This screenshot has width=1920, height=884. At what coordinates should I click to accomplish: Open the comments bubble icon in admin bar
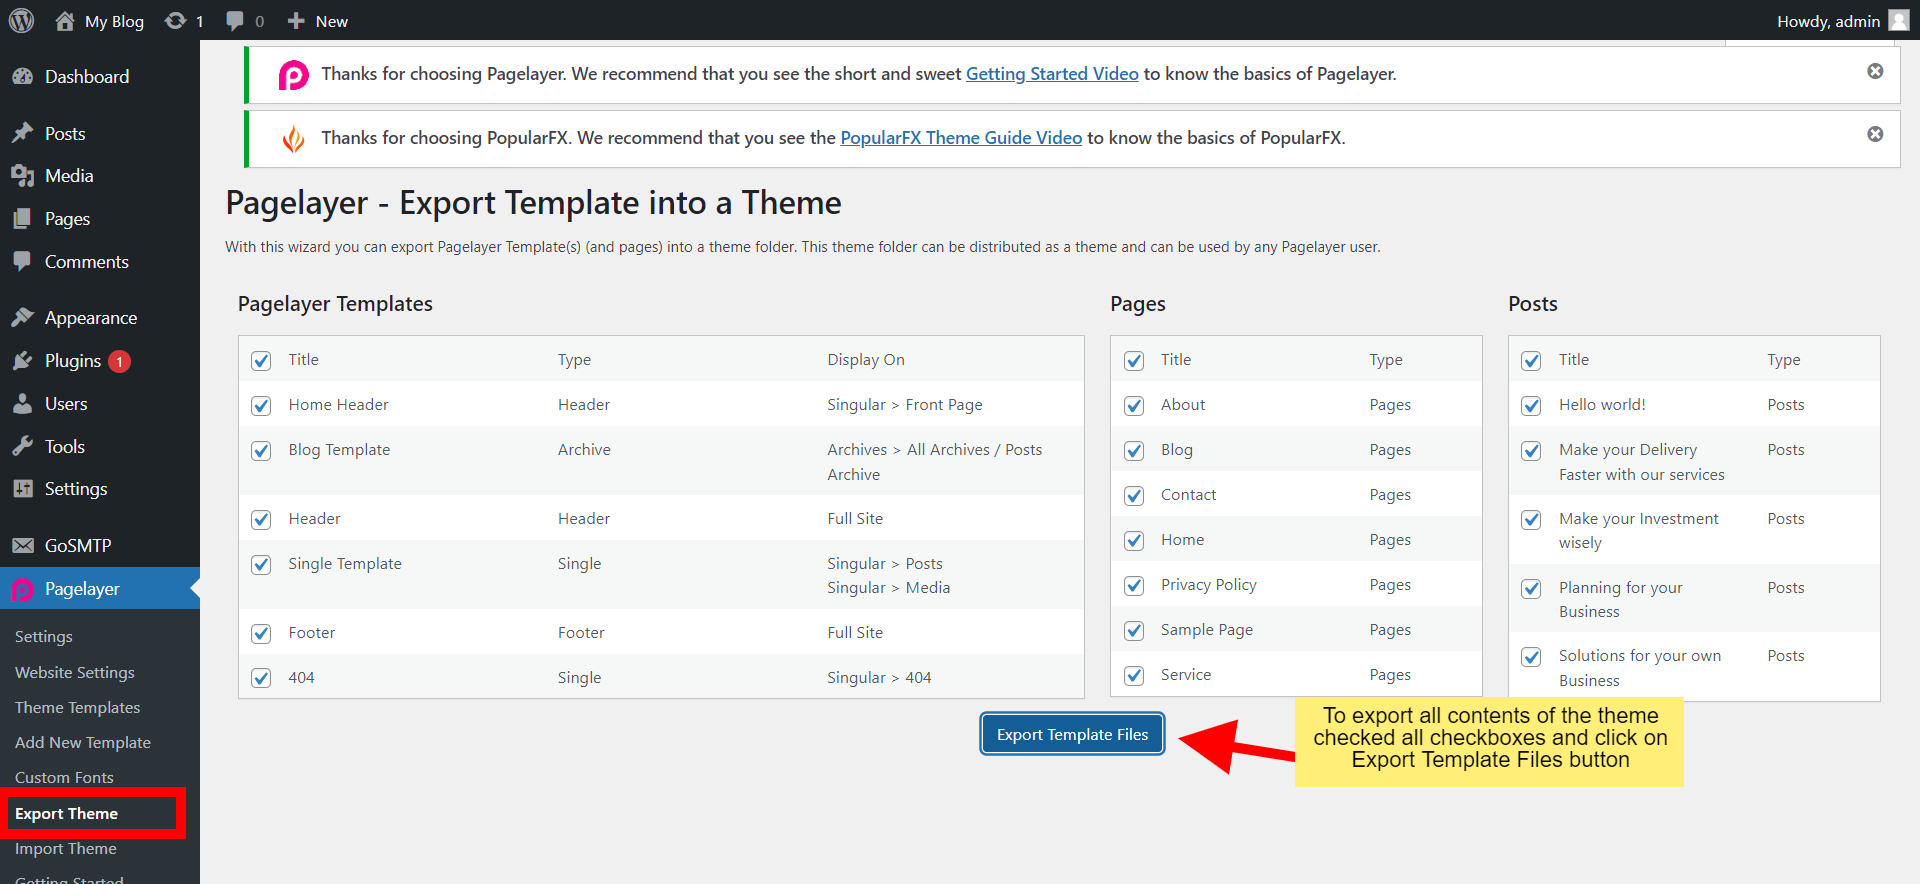(x=235, y=21)
